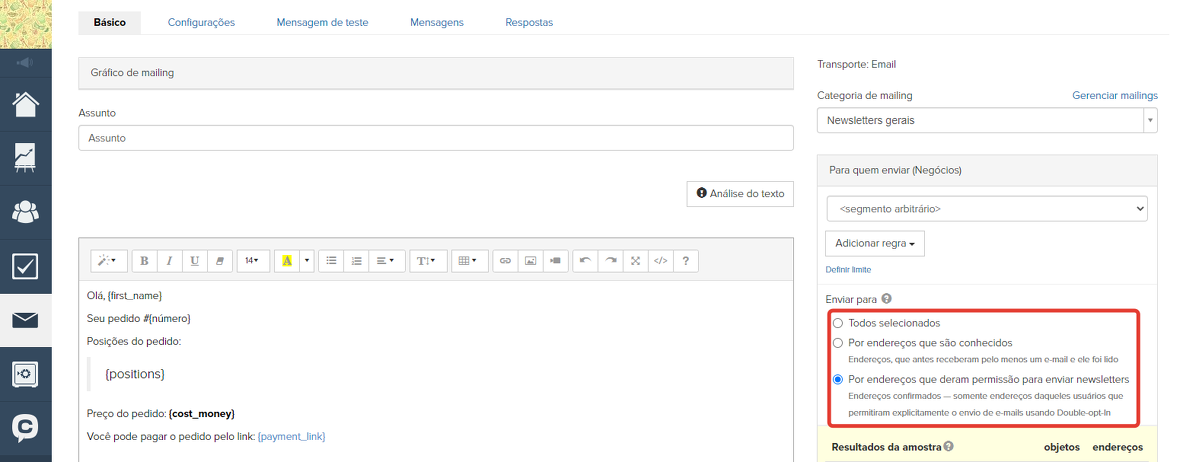Viewport: 1199px width, 462px height.
Task: Open the 'Newsletters gerais' category dropdown
Action: (x=986, y=121)
